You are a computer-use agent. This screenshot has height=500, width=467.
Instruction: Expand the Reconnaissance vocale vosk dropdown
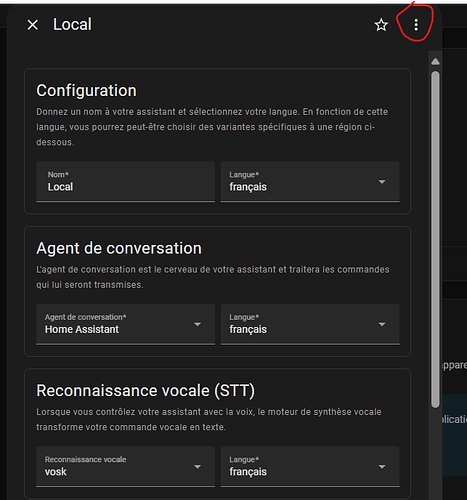point(125,467)
